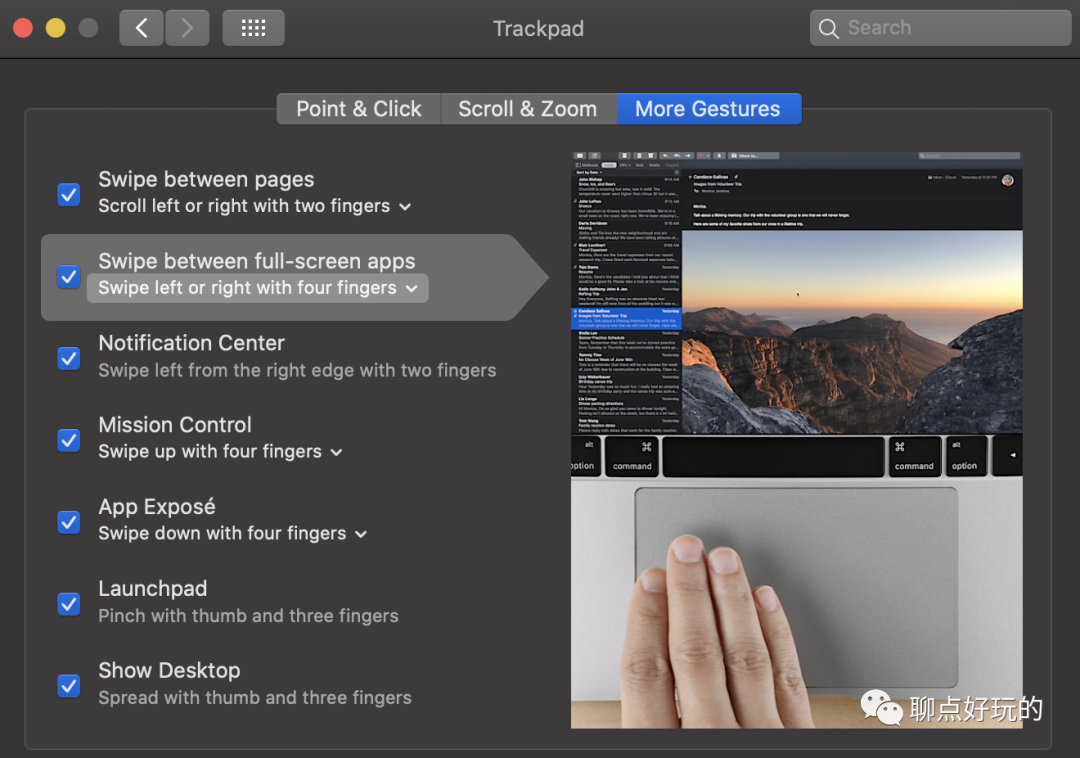Click the Notification Center label
The height and width of the screenshot is (758, 1080).
(x=191, y=343)
